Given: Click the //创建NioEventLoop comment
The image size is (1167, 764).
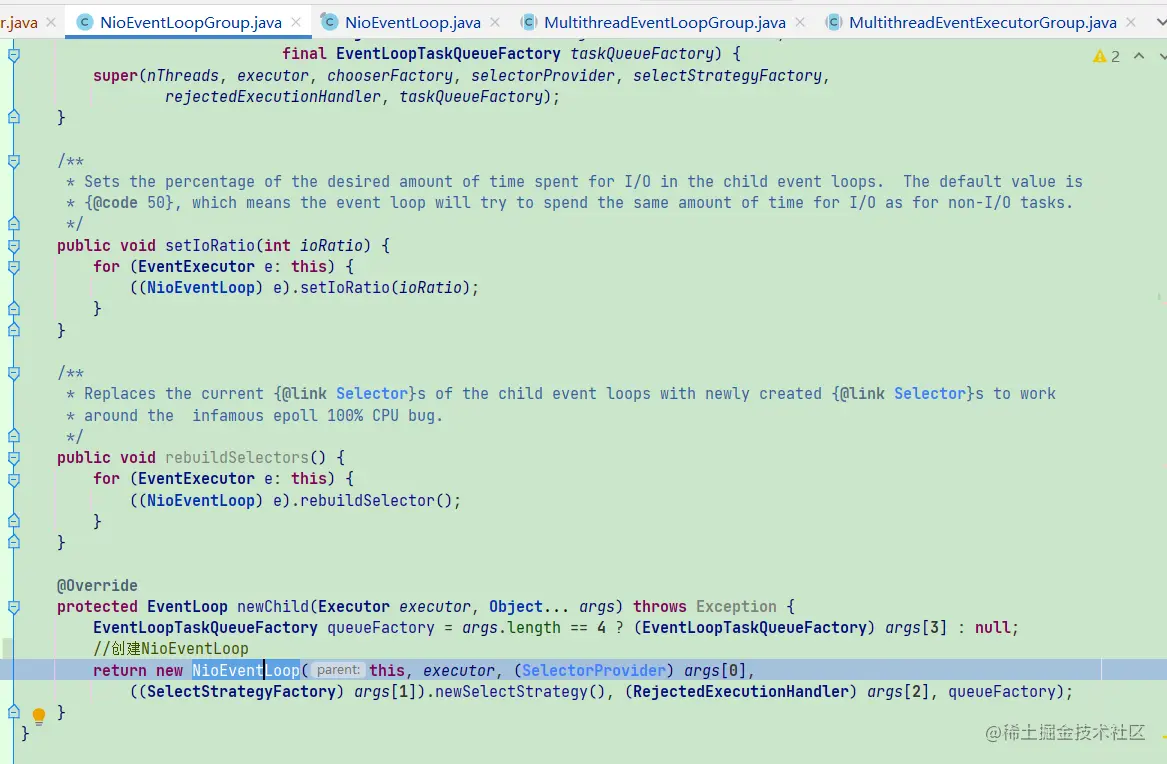Looking at the screenshot, I should coord(170,649).
